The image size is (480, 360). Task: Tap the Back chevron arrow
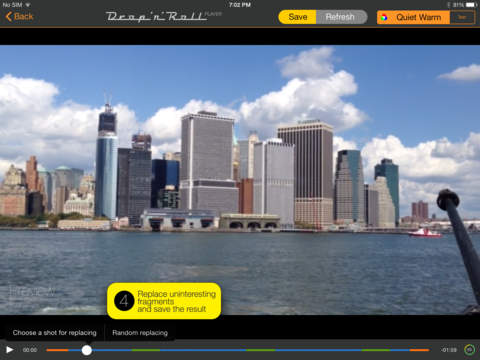coord(9,17)
